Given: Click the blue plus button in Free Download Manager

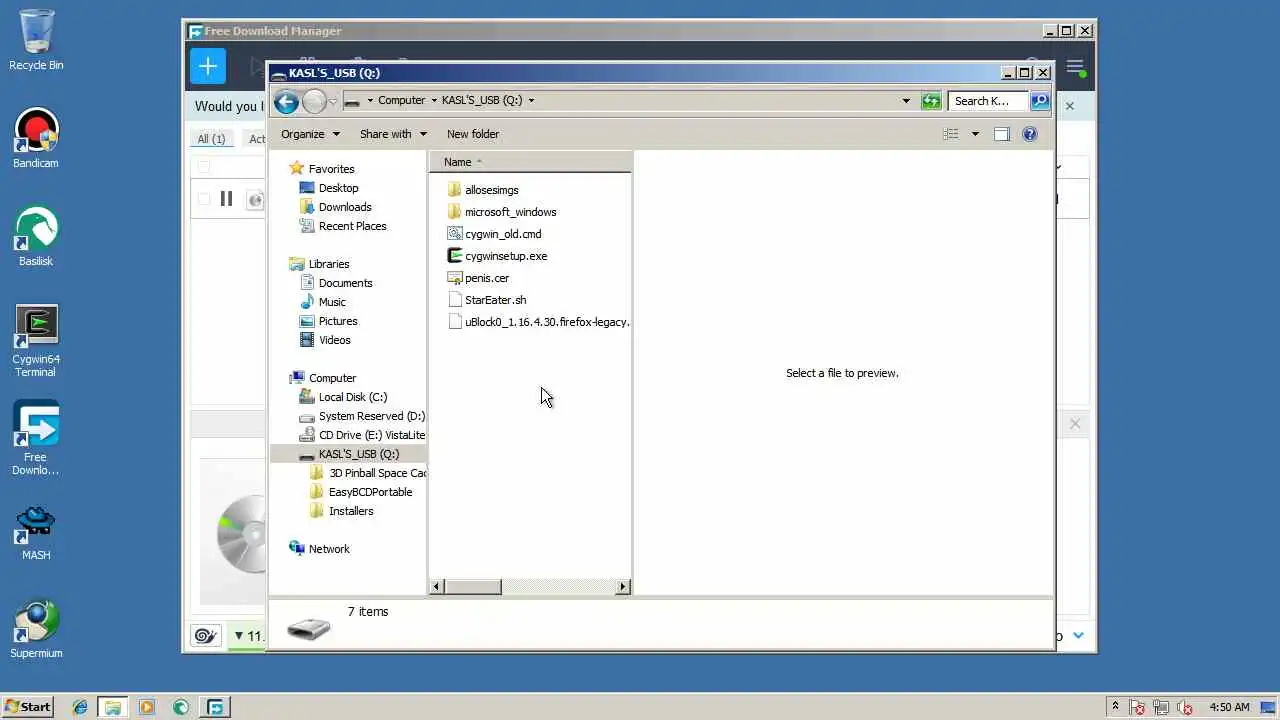Looking at the screenshot, I should tap(208, 67).
